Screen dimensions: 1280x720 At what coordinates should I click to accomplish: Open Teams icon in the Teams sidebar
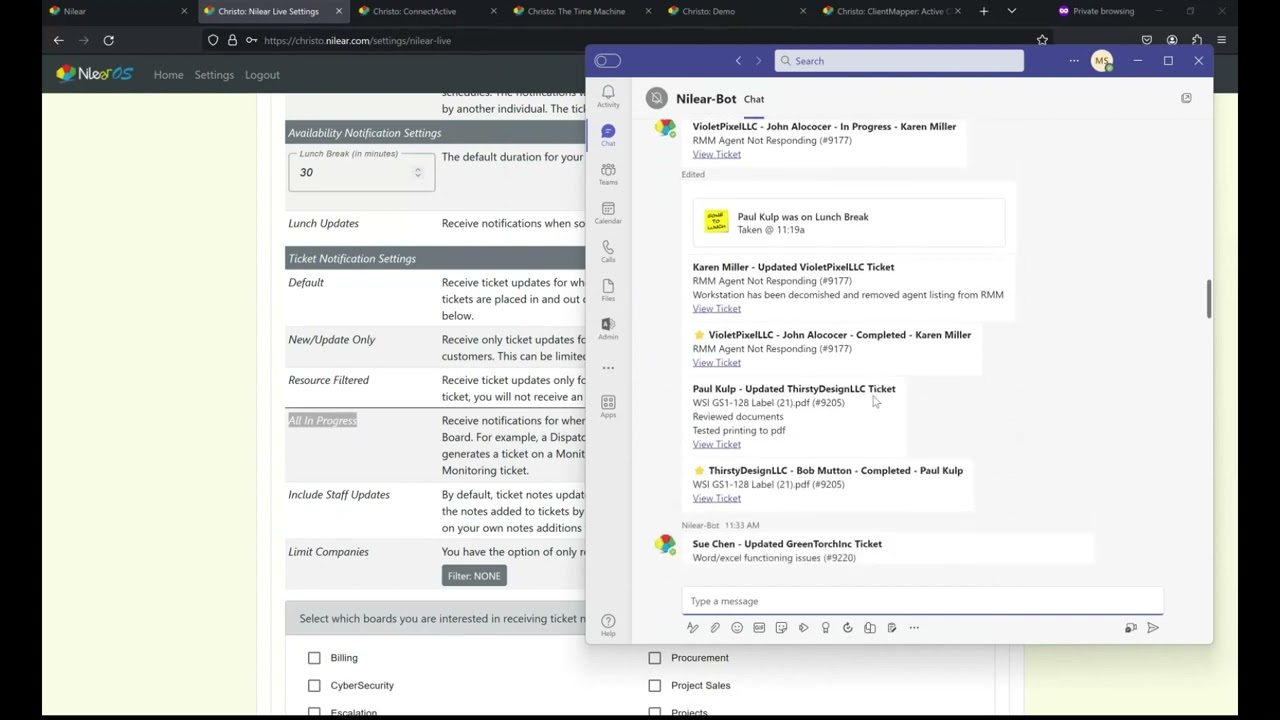click(608, 174)
